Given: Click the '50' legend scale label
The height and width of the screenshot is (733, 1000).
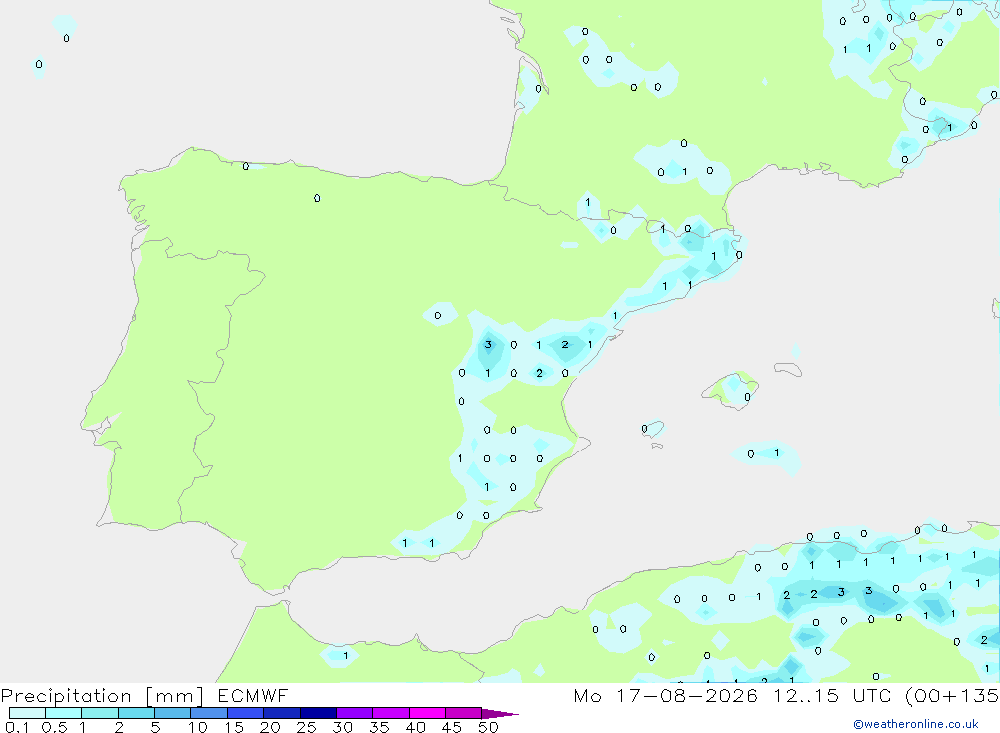Looking at the screenshot, I should 488,727.
